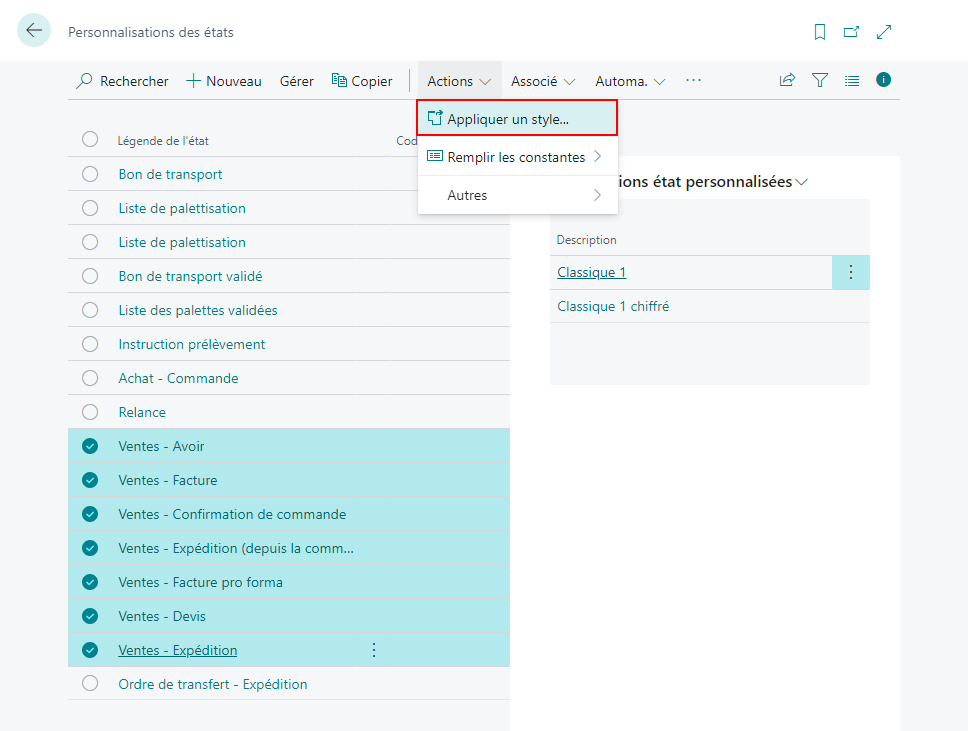
Task: Open the Classique 1 link
Action: click(591, 272)
